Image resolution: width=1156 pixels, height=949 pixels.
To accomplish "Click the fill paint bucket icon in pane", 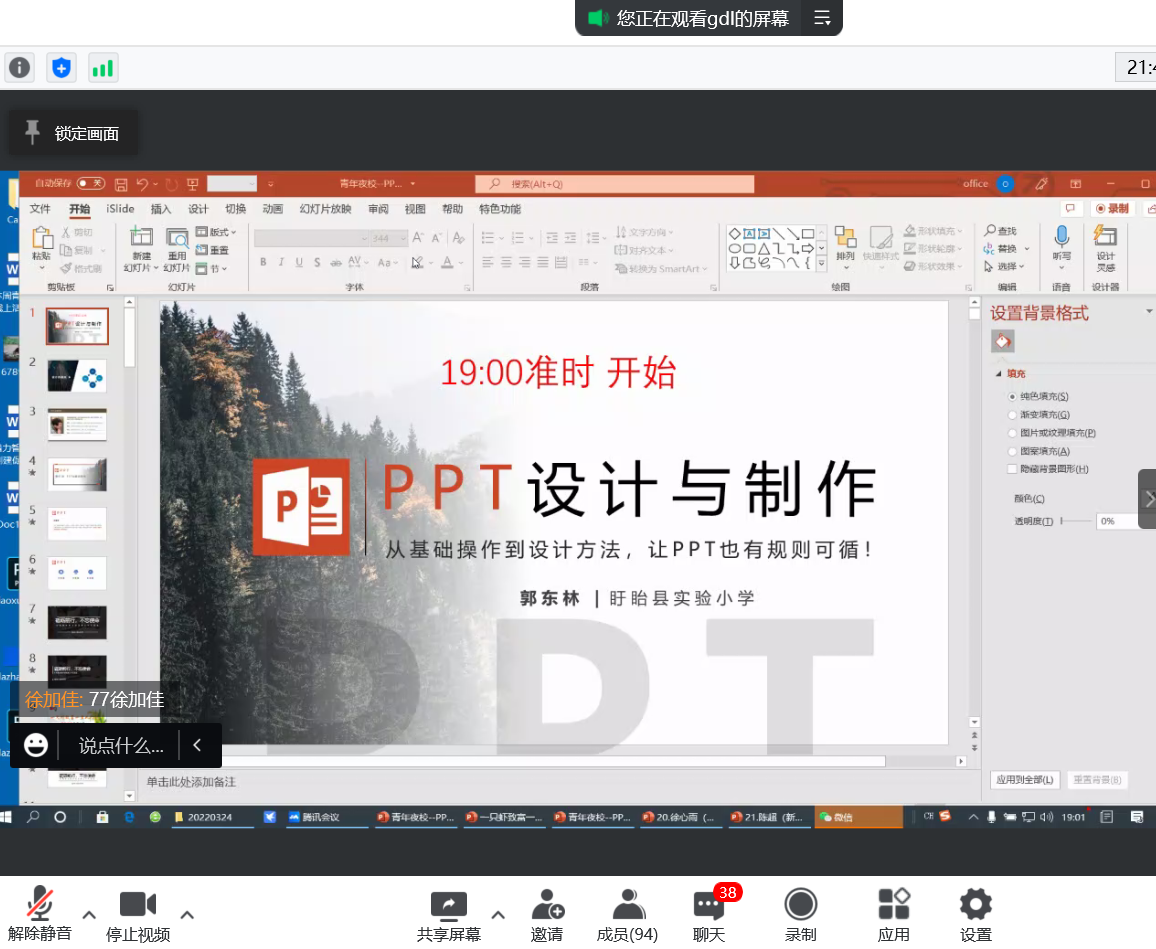I will point(1003,341).
